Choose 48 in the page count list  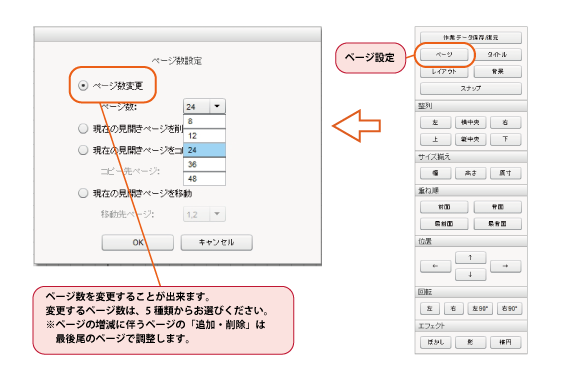coord(204,179)
